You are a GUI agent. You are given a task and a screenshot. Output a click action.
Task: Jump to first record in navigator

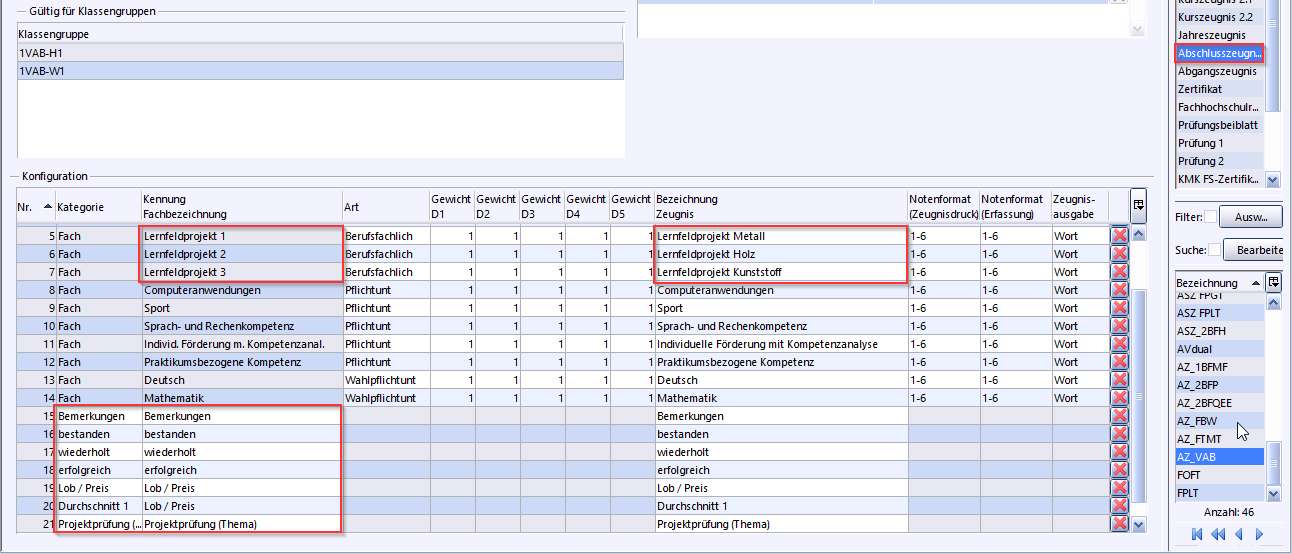click(x=1198, y=534)
